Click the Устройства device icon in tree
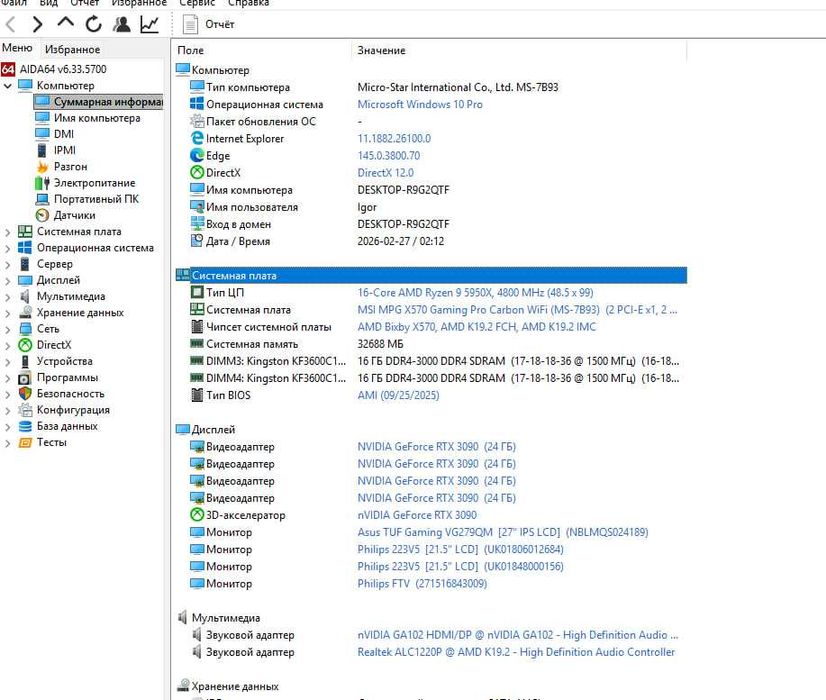The image size is (826, 700). click(25, 361)
